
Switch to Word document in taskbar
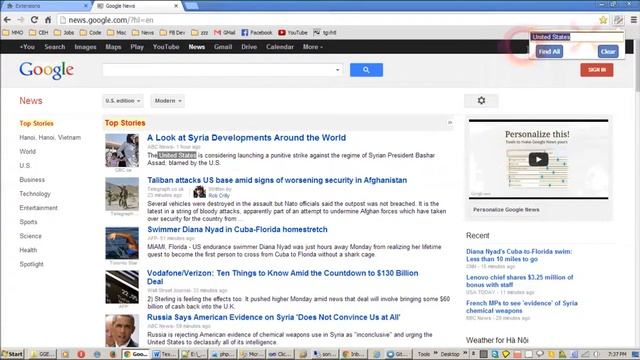click(163, 354)
